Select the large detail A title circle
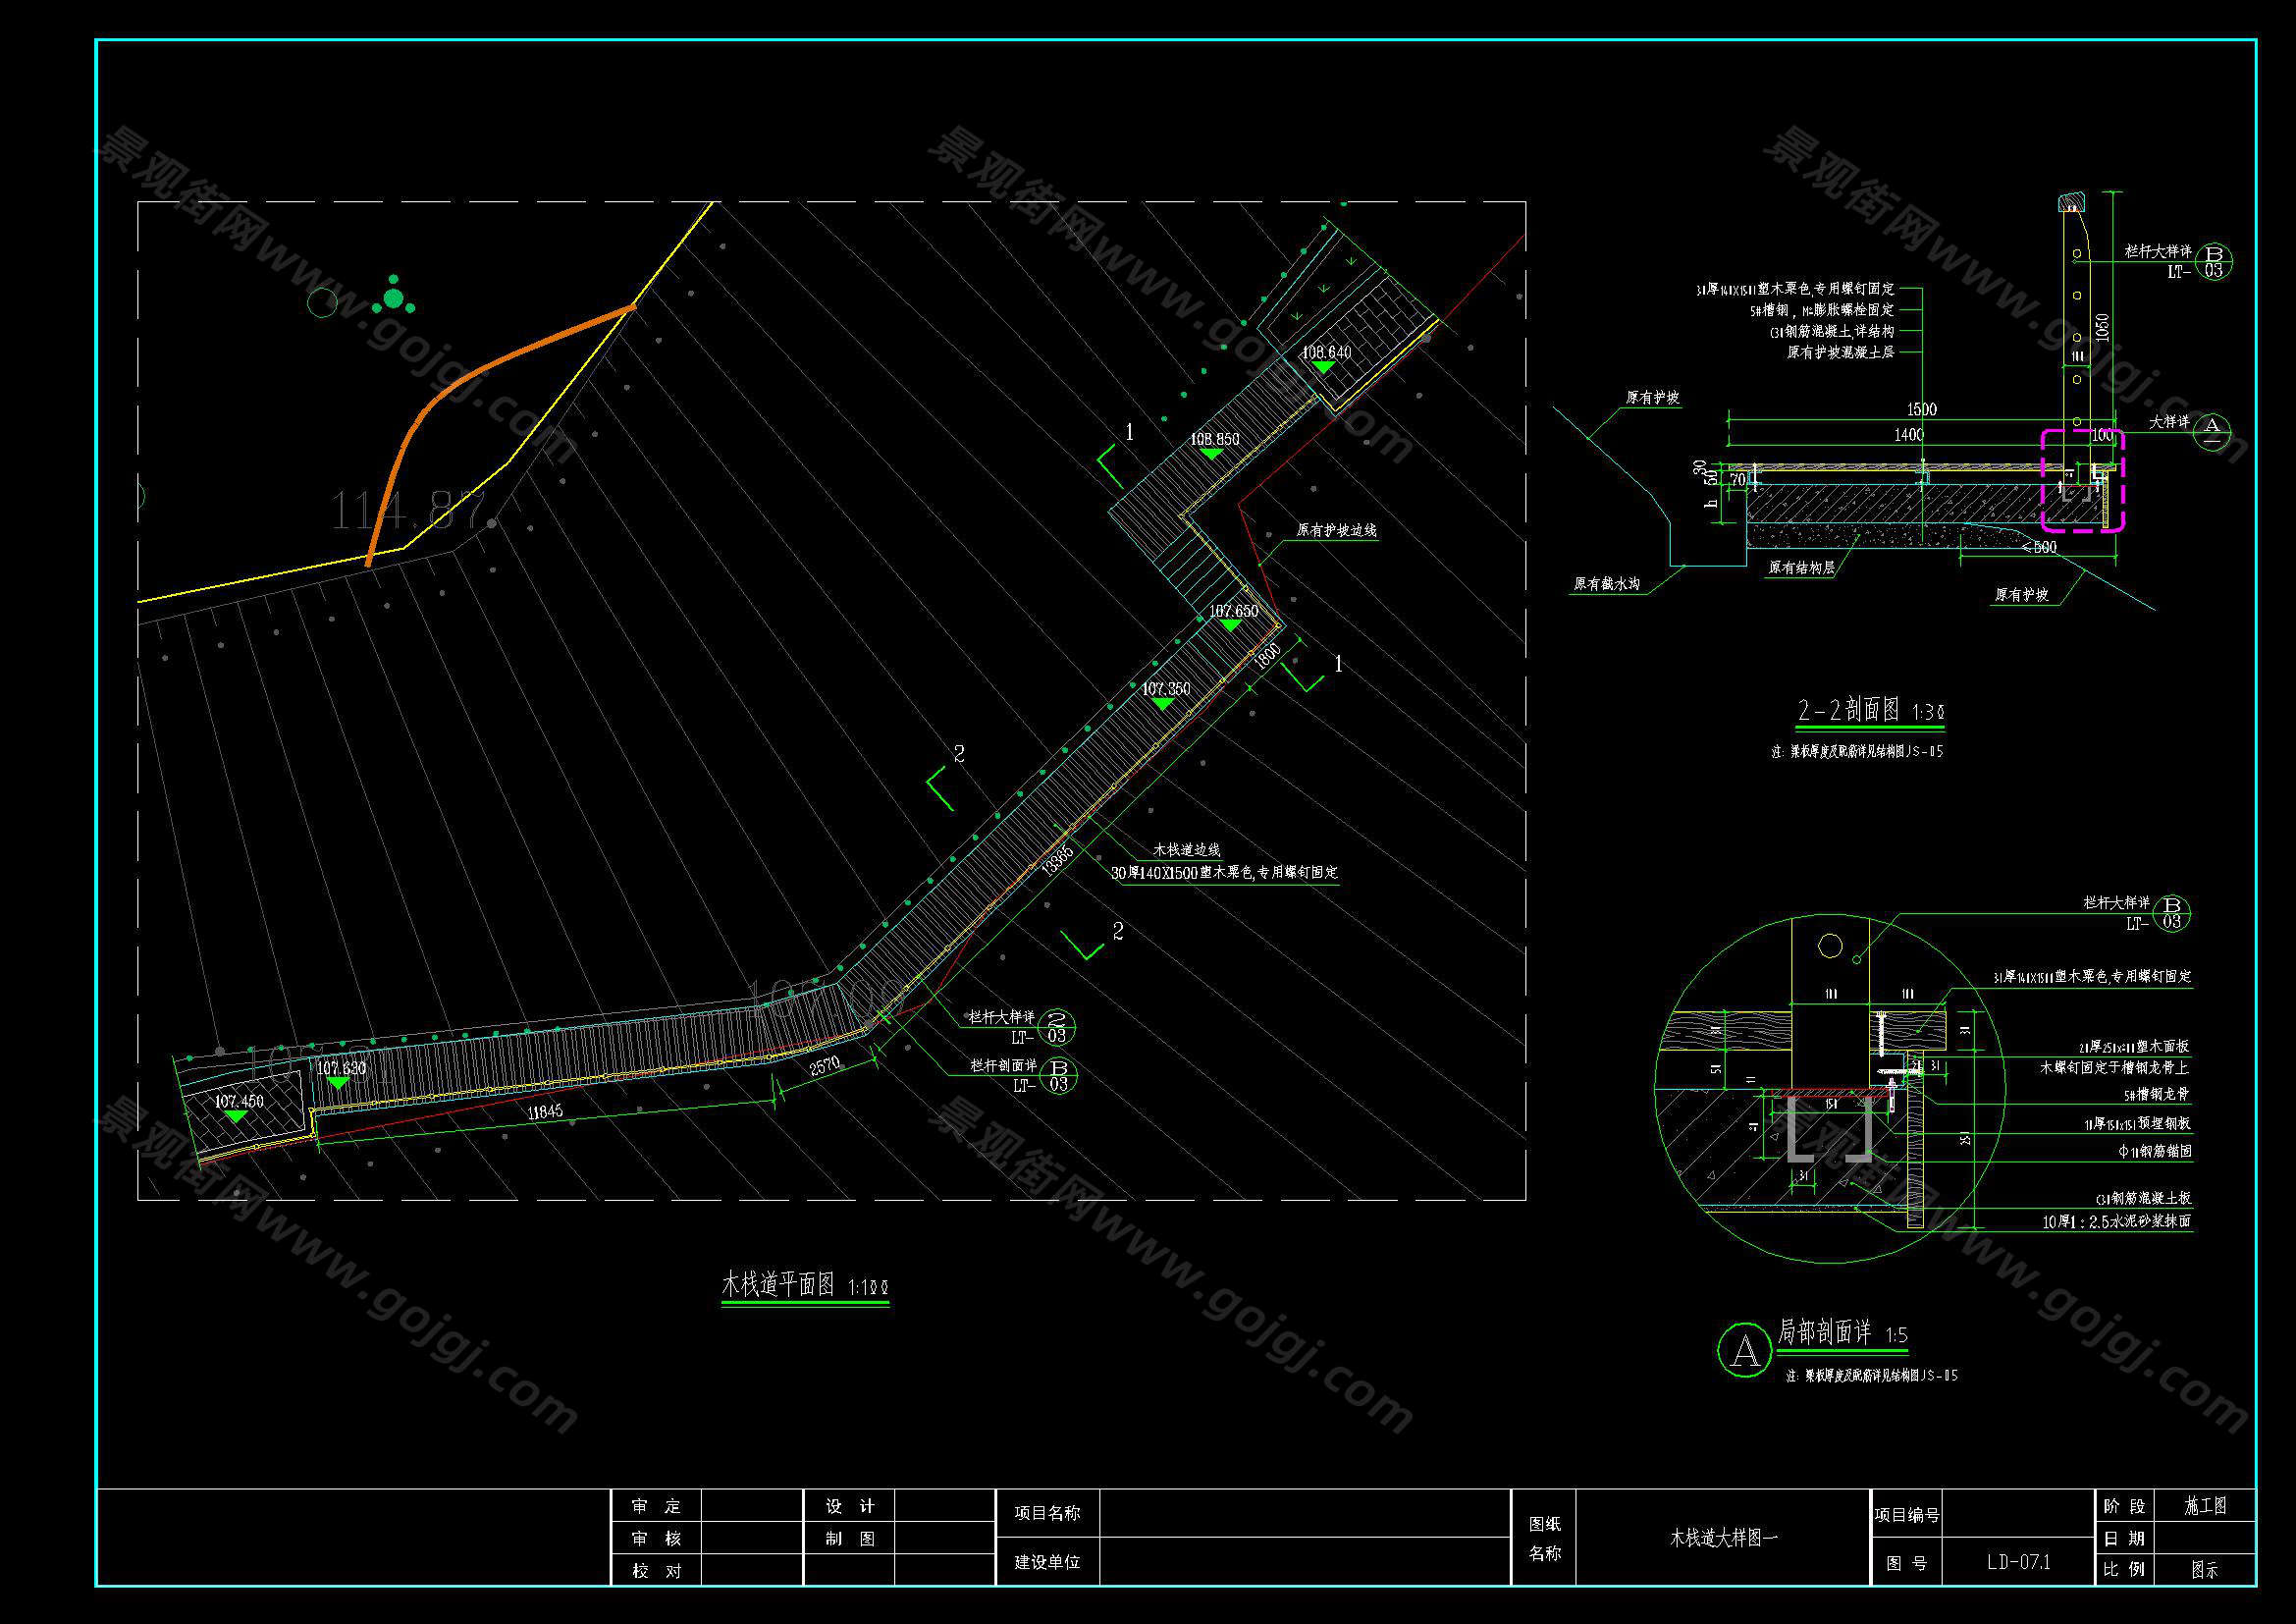Screen dimensions: 2296x1624 pyautogui.click(x=1744, y=1350)
